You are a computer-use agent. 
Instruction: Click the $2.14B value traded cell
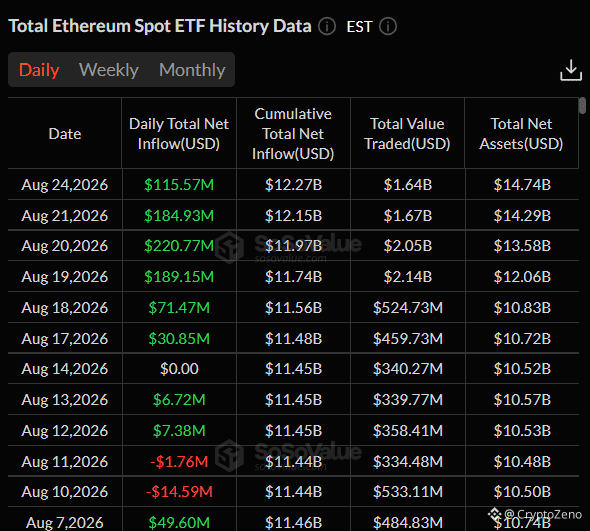pyautogui.click(x=408, y=277)
